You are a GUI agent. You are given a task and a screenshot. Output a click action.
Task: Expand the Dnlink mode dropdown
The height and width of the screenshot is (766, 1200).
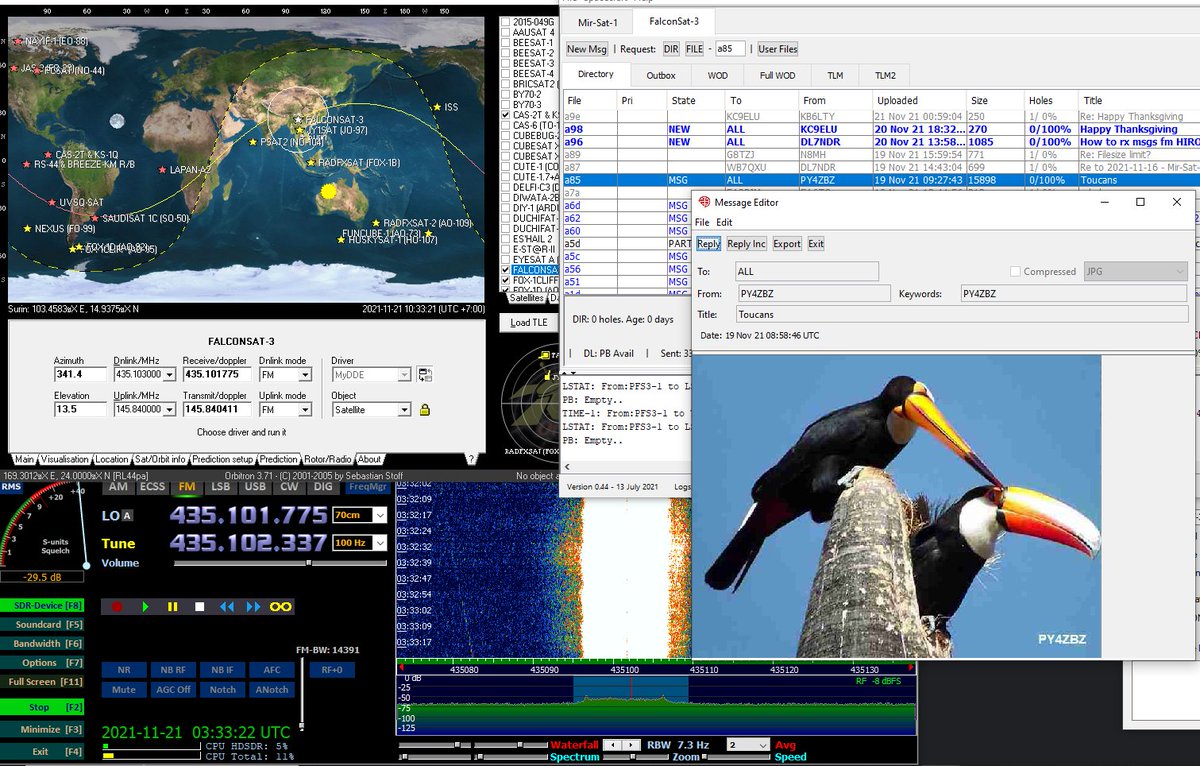tap(304, 375)
